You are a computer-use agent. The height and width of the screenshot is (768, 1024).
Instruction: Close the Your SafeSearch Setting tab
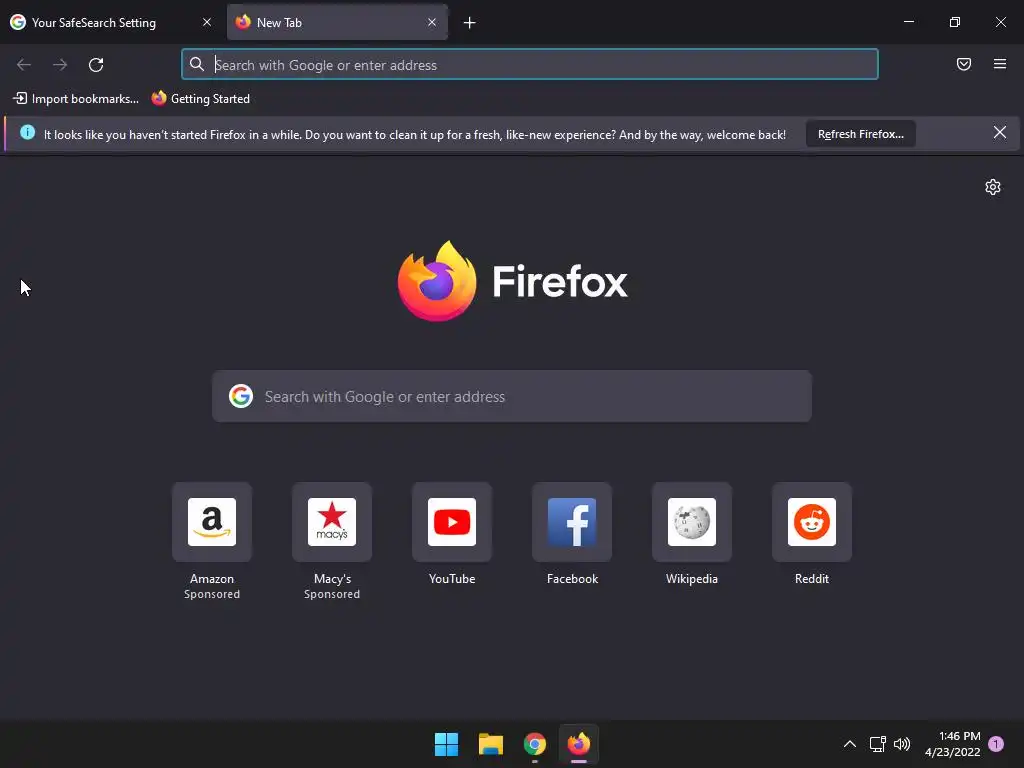[x=207, y=22]
